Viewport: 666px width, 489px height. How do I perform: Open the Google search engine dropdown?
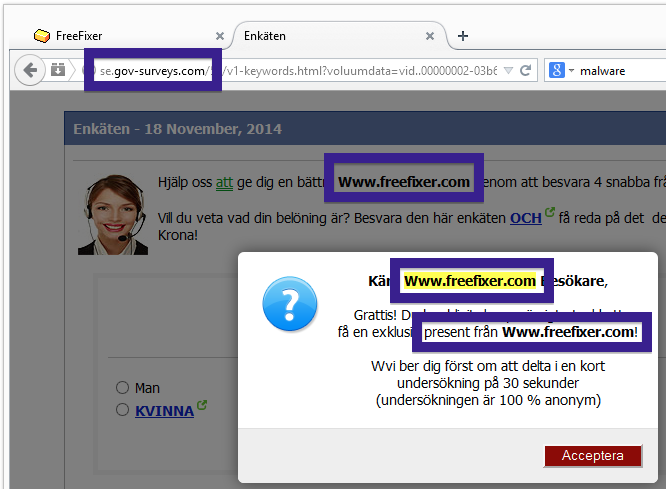point(561,70)
